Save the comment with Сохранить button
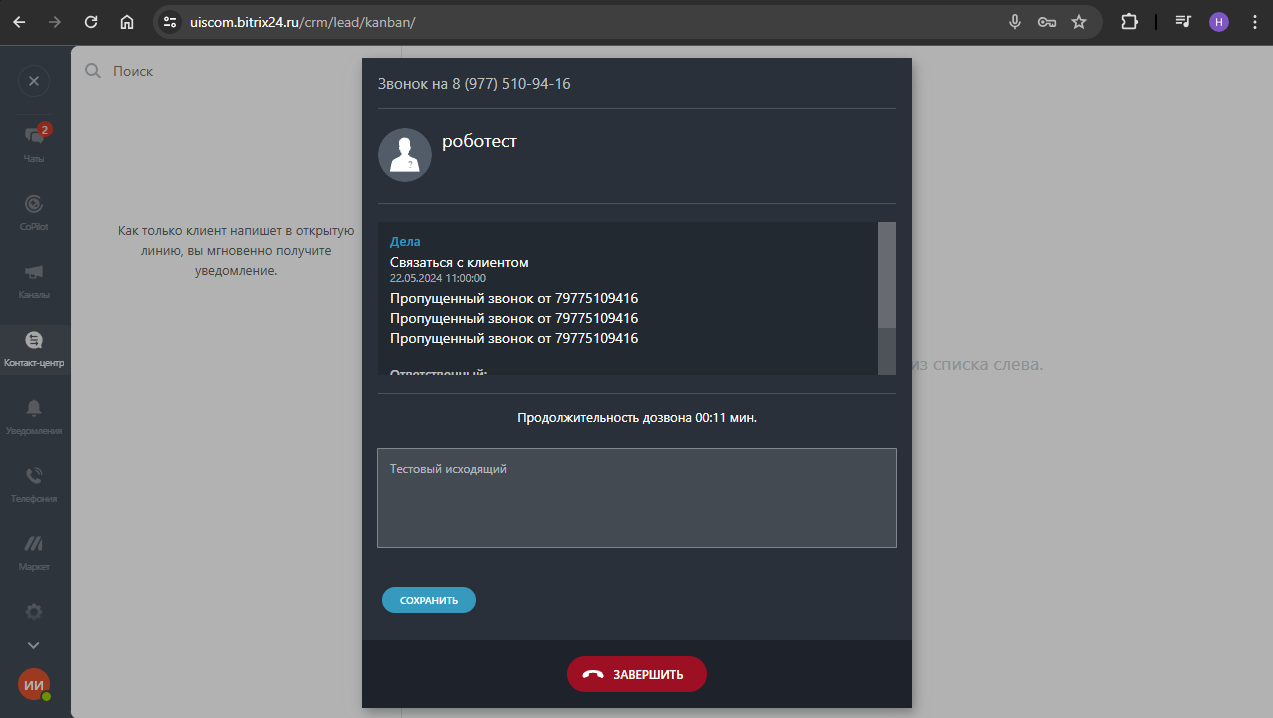 pyautogui.click(x=429, y=600)
